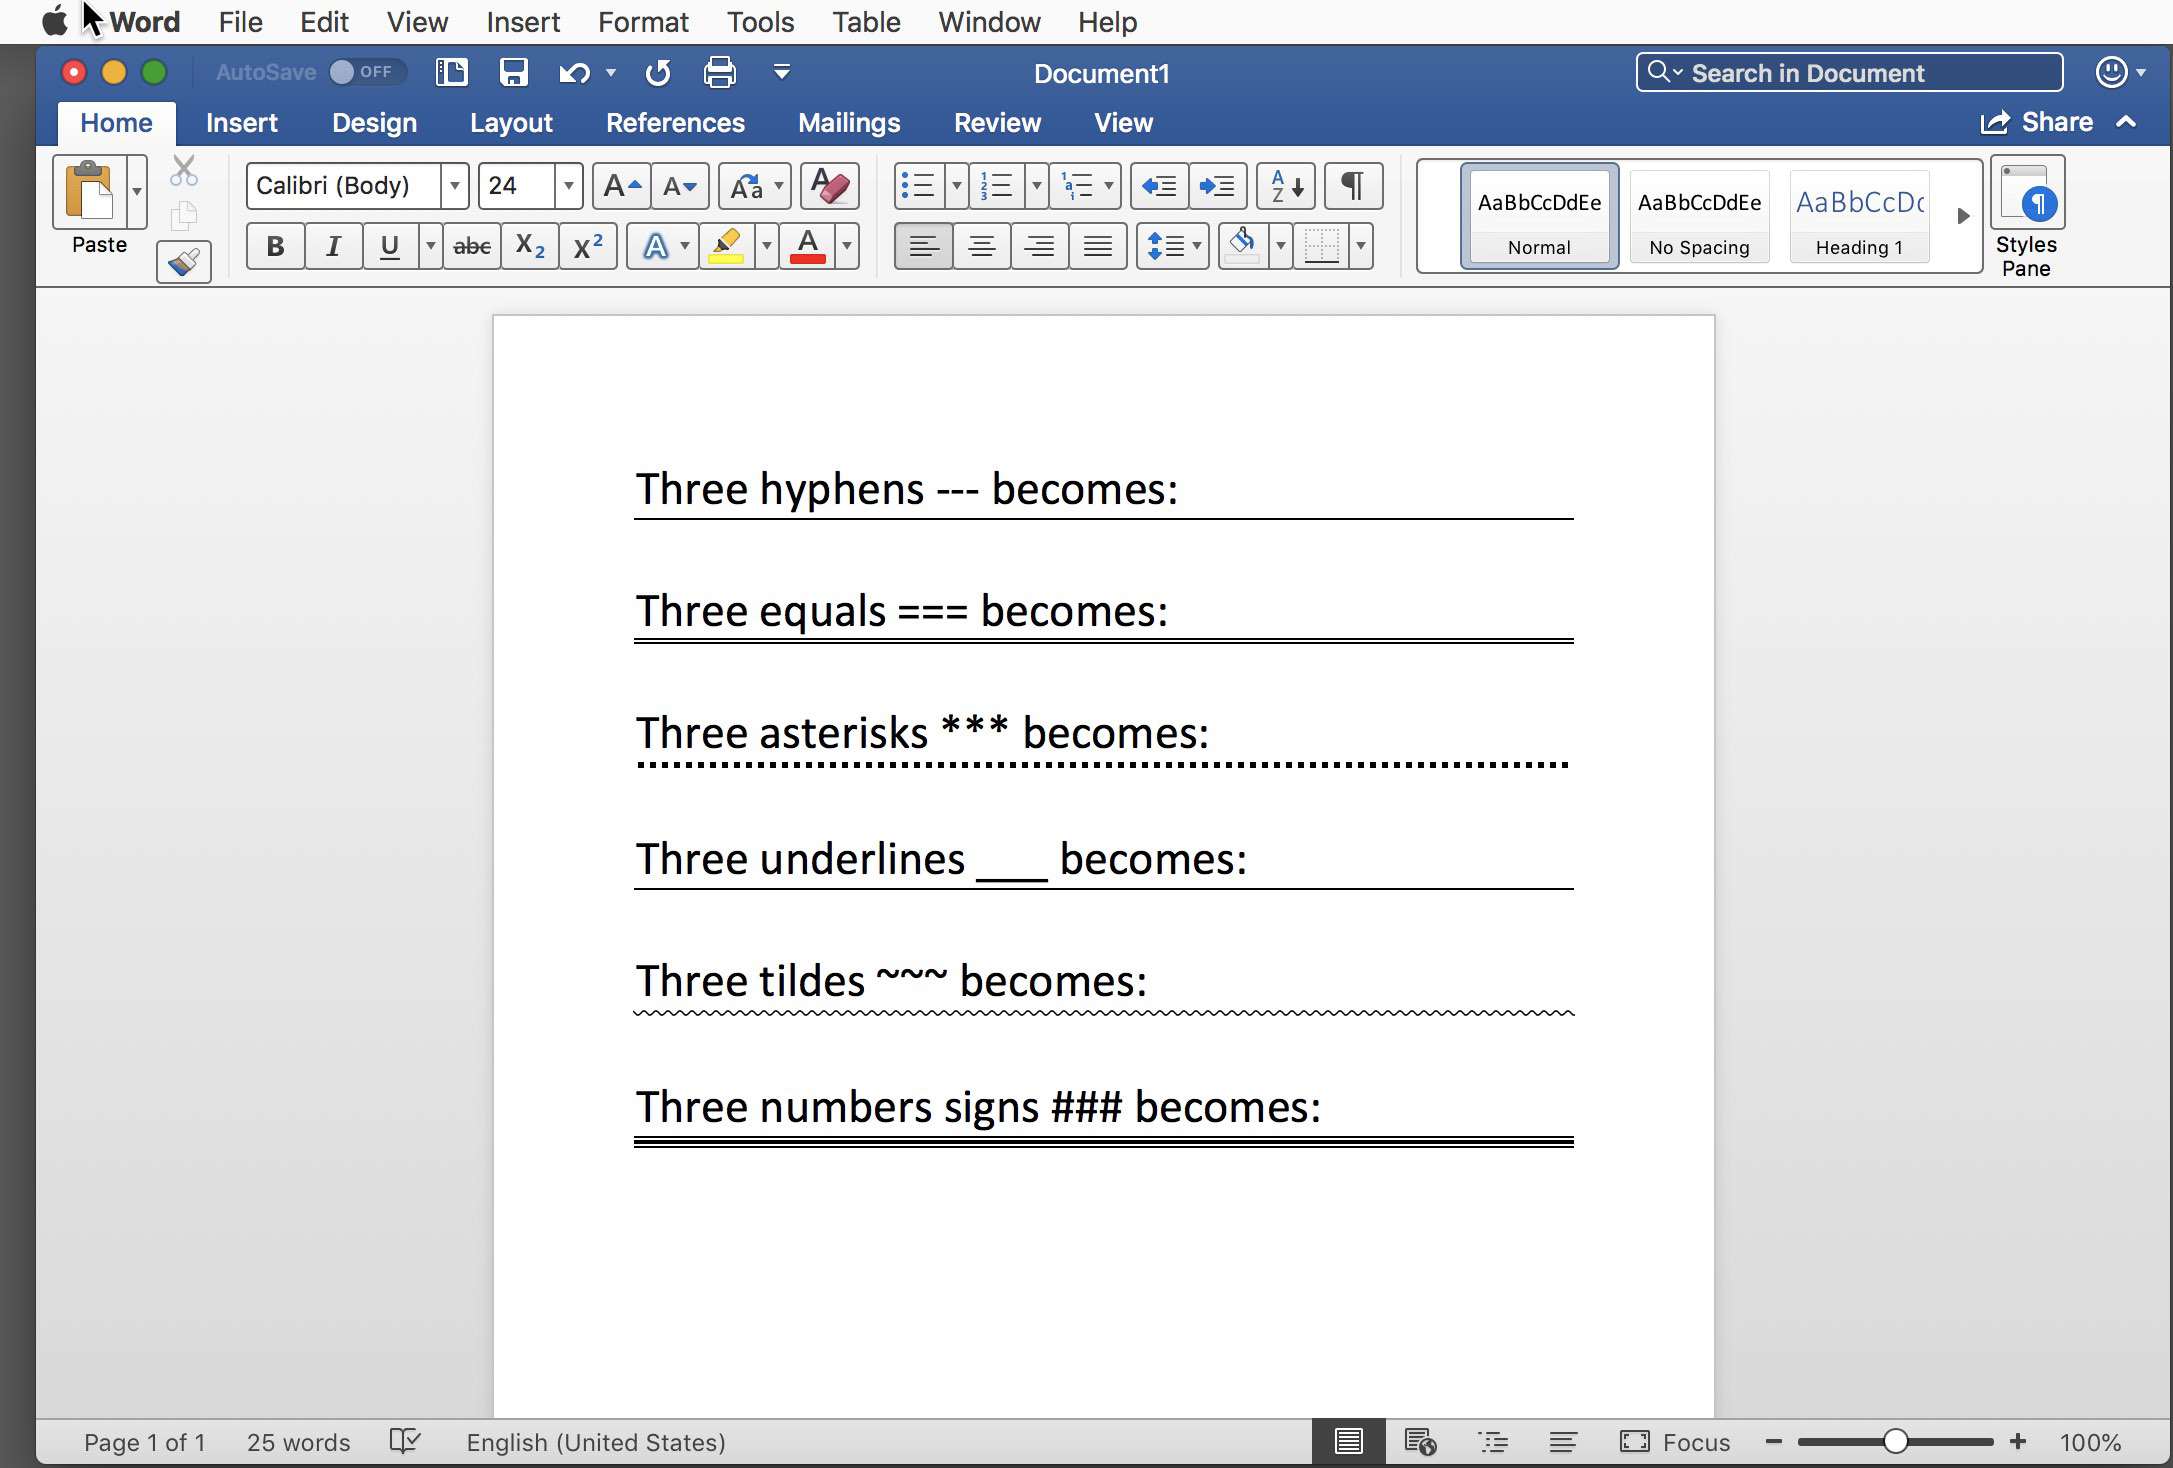Apply the Heading 1 style

1859,216
